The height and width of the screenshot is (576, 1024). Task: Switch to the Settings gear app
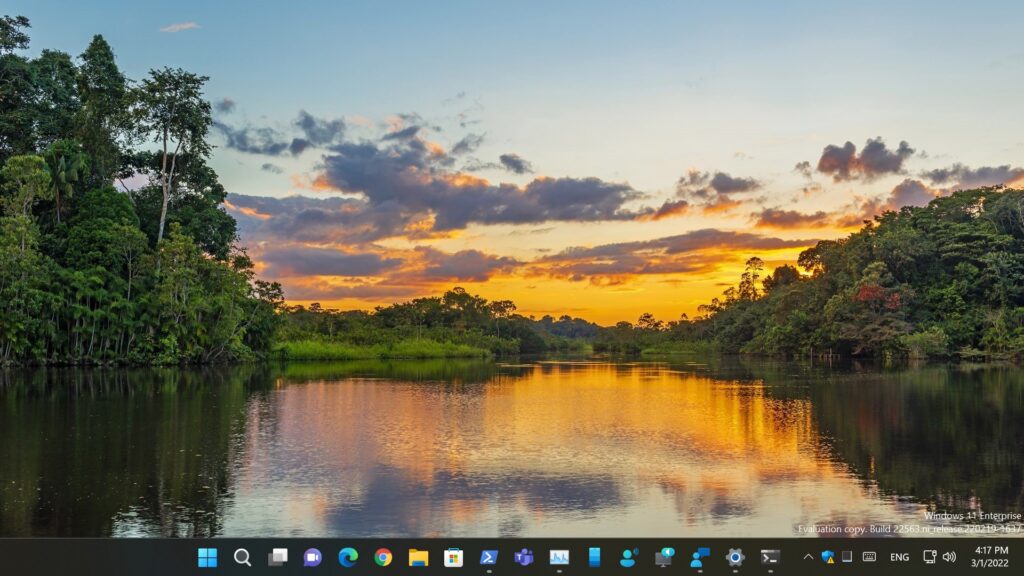[735, 557]
